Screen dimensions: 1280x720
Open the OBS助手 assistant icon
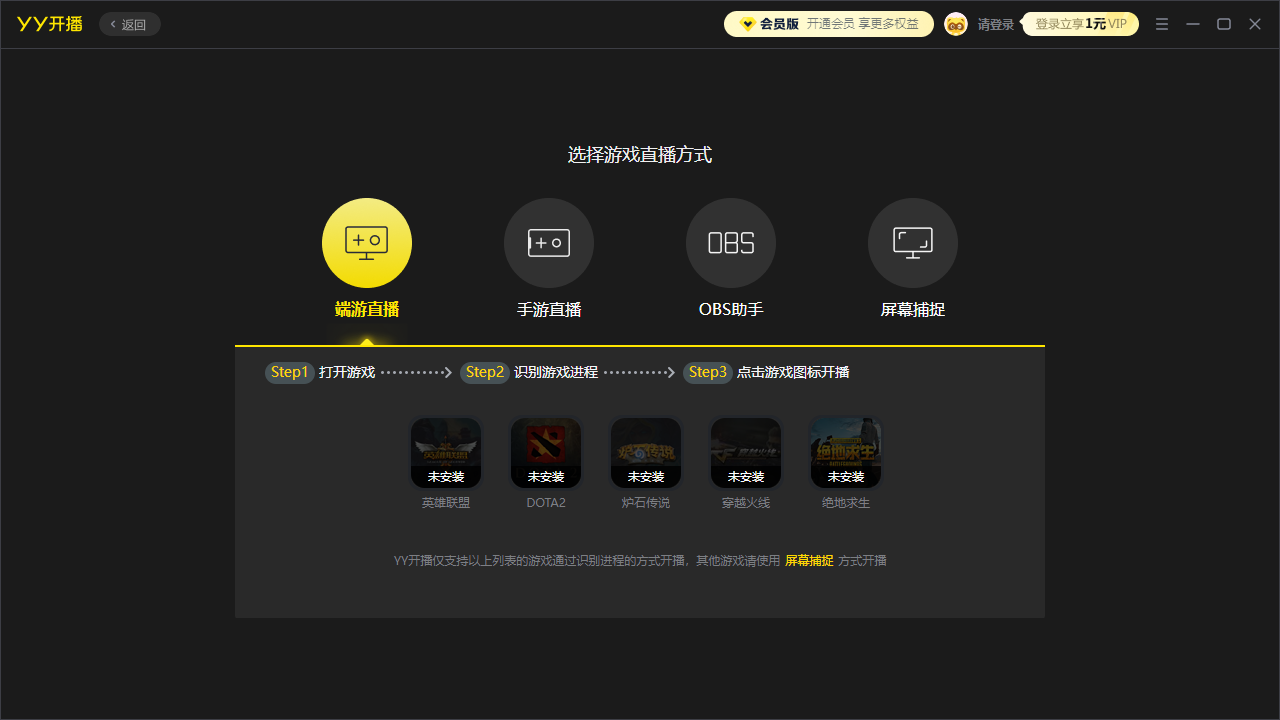click(x=731, y=243)
